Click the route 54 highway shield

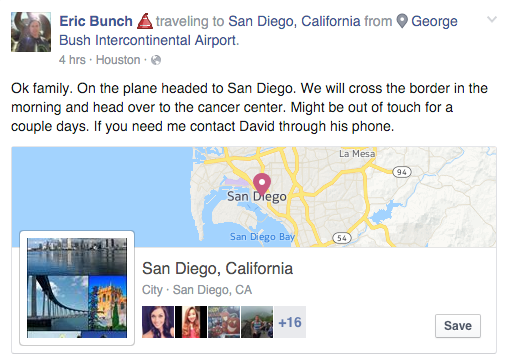click(x=342, y=238)
